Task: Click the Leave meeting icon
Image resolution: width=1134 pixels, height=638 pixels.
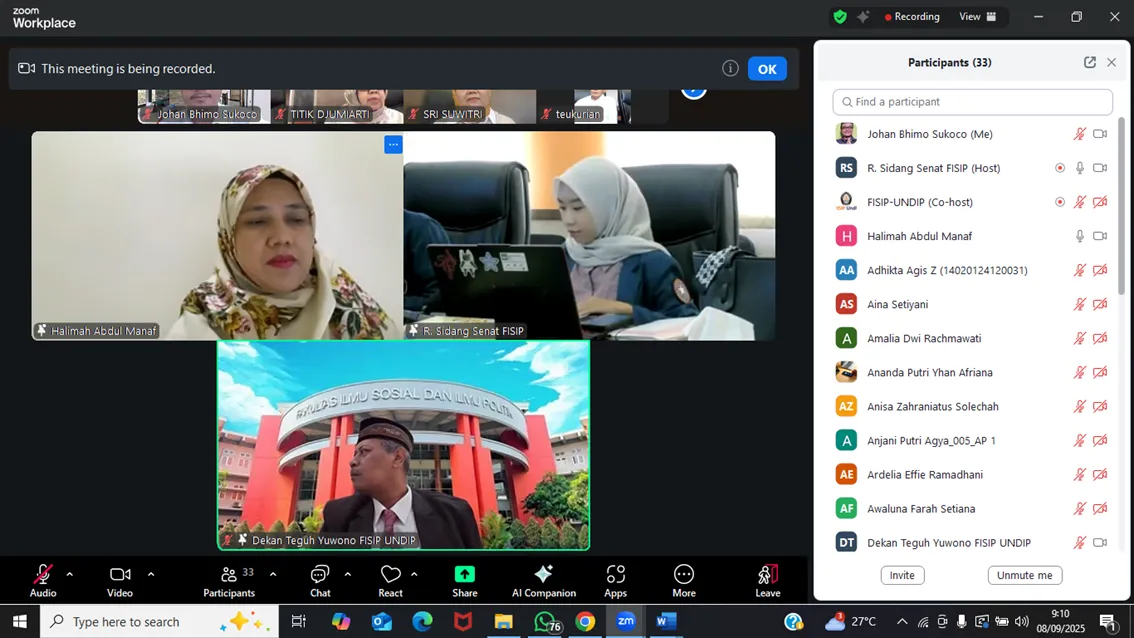Action: coord(767,574)
